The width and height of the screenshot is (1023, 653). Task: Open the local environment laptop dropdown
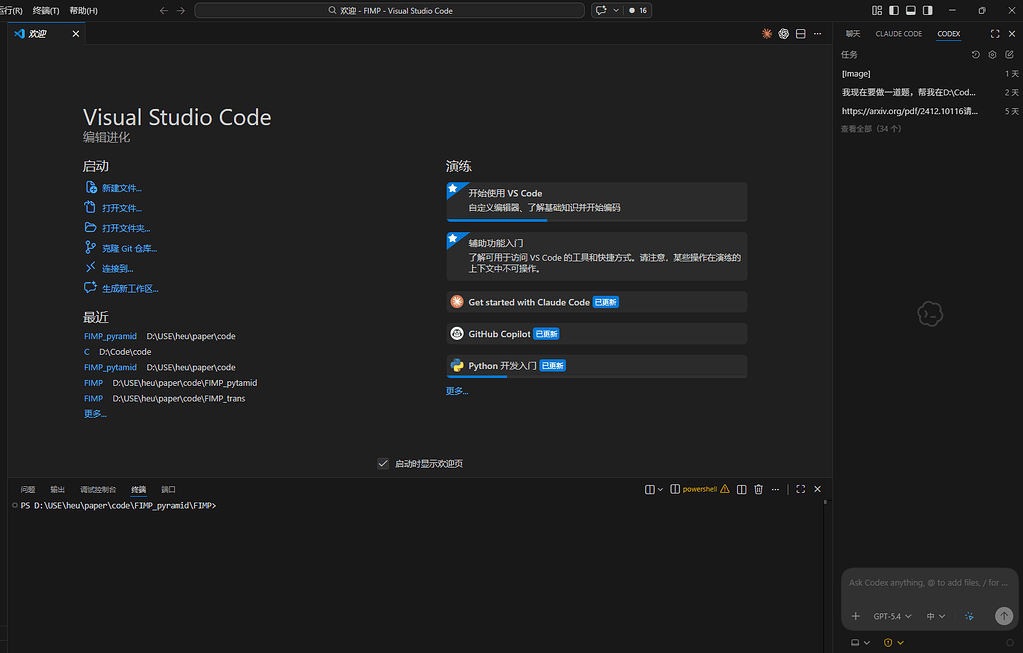pyautogui.click(x=860, y=643)
